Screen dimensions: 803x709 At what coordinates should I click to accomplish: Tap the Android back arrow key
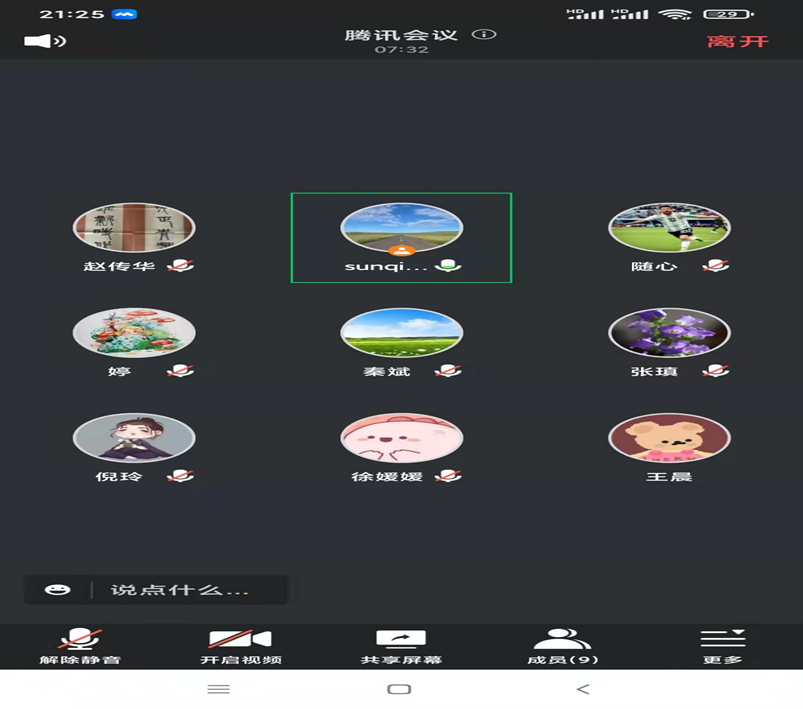tap(583, 689)
